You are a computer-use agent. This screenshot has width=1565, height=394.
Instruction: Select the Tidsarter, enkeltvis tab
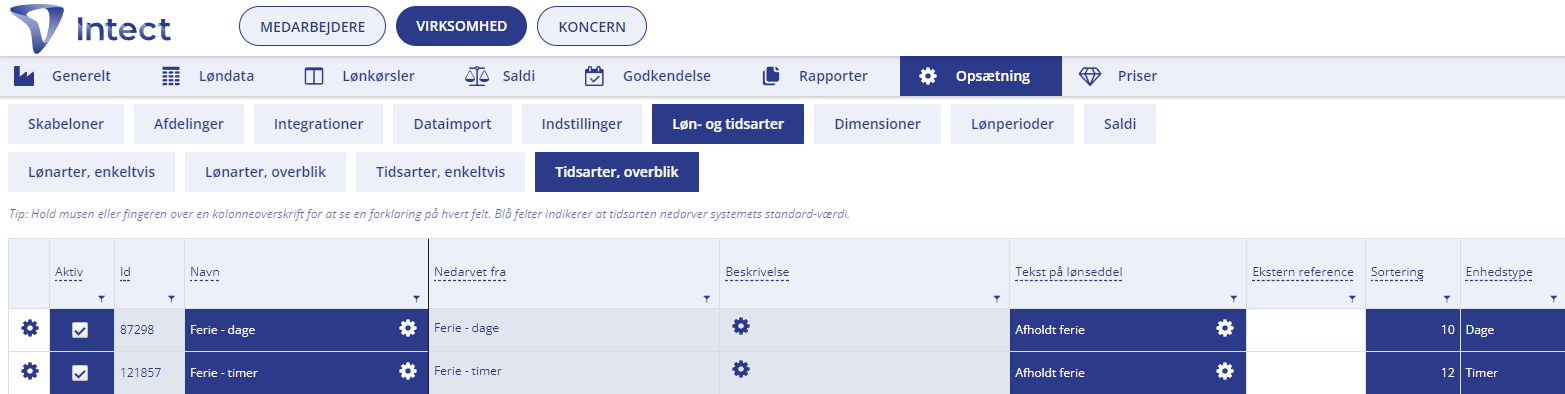tap(440, 172)
